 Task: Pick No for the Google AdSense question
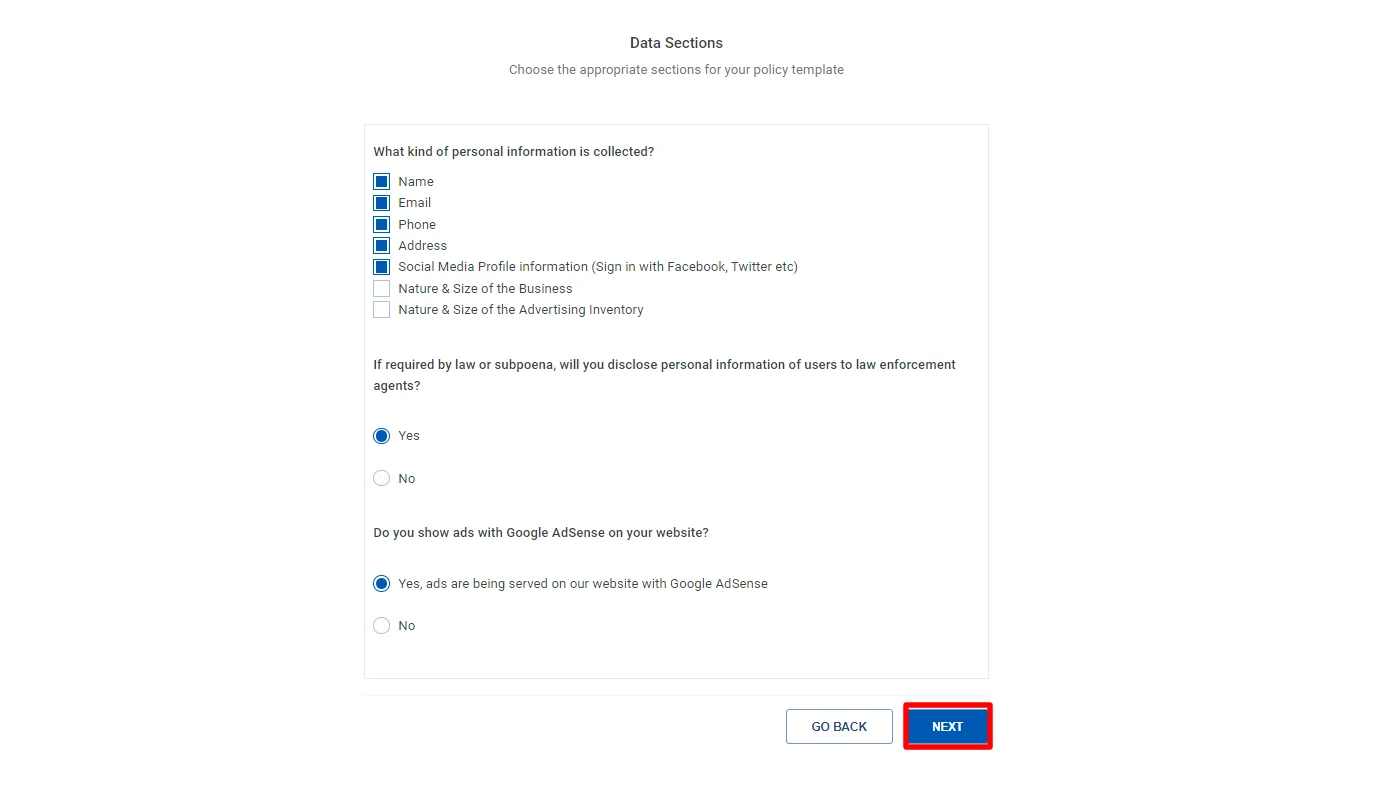381,625
